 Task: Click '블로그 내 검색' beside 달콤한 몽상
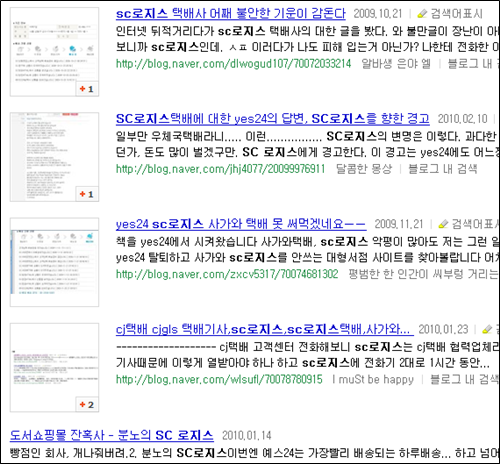[x=443, y=169]
